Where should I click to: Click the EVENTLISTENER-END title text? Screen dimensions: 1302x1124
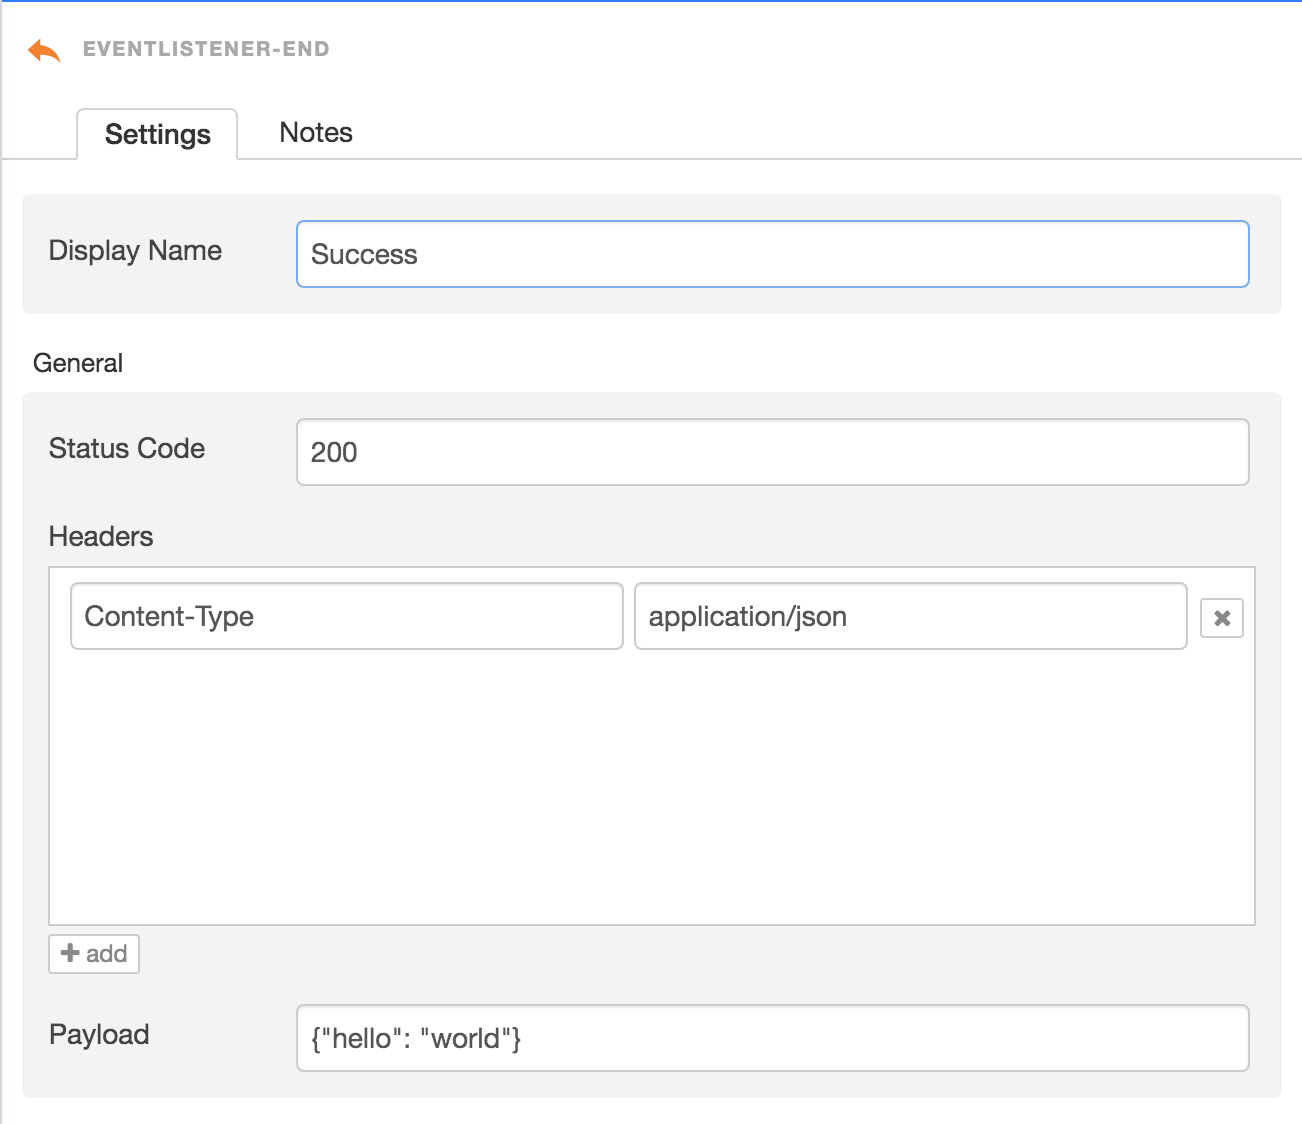pos(206,49)
